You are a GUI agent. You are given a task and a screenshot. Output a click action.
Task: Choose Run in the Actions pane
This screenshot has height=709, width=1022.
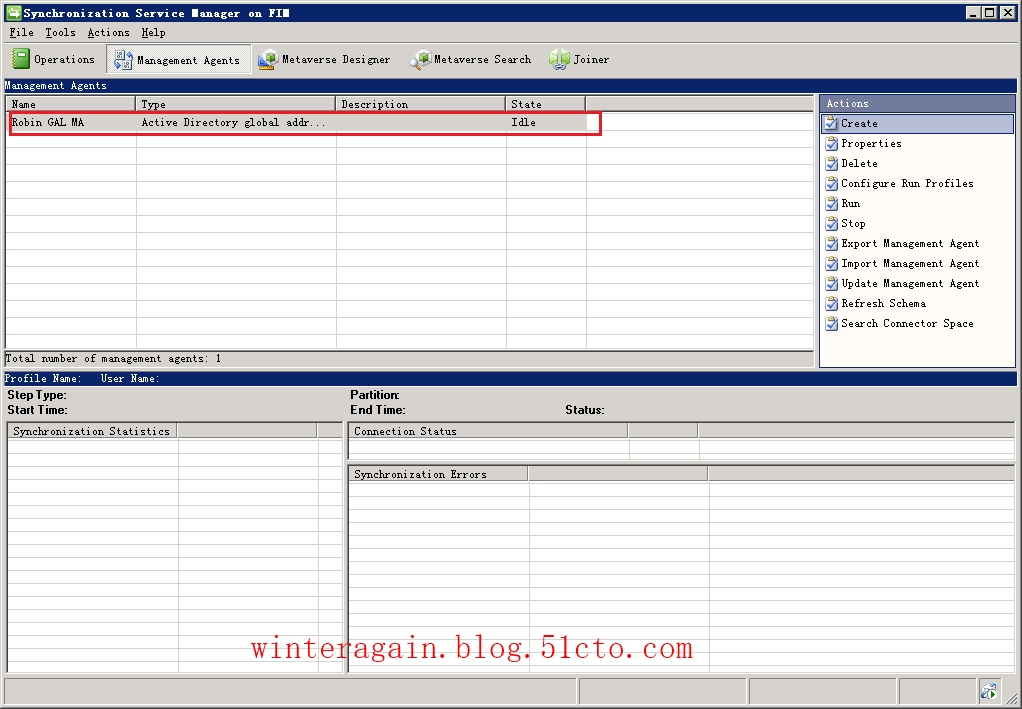click(x=851, y=203)
